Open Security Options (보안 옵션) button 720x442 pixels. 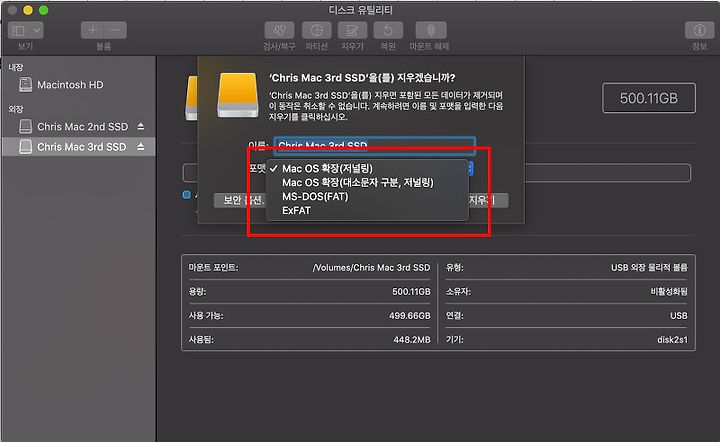click(241, 200)
